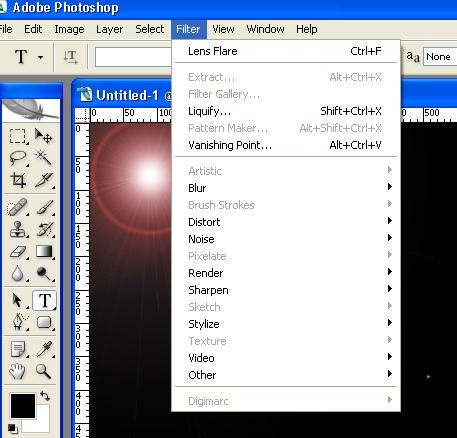Select the Eraser tool
This screenshot has width=457, height=438.
tap(17, 252)
